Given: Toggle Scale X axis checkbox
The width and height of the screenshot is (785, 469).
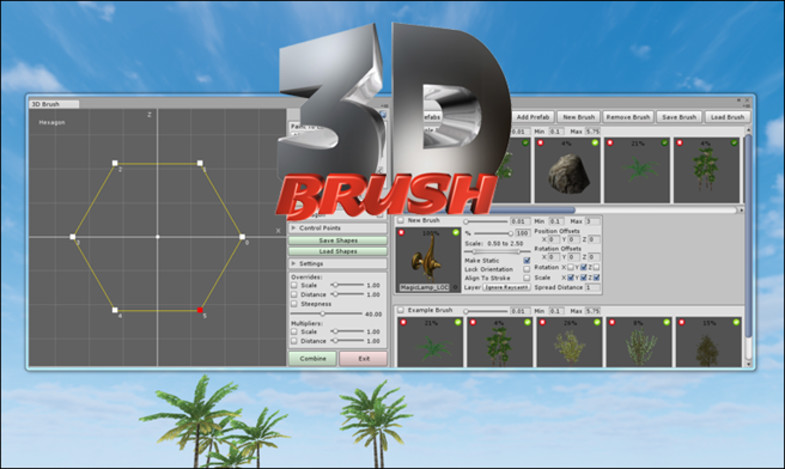Looking at the screenshot, I should [x=570, y=278].
